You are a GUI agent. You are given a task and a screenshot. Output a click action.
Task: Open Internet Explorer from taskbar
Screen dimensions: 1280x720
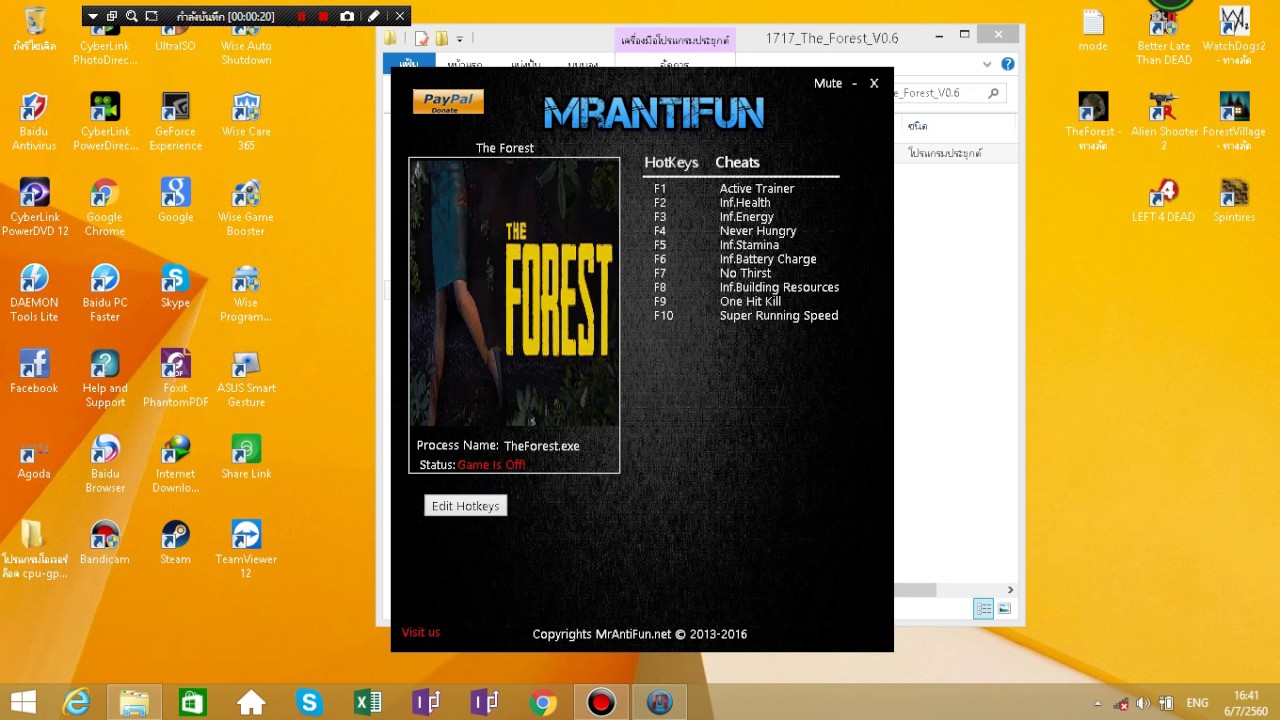[77, 703]
